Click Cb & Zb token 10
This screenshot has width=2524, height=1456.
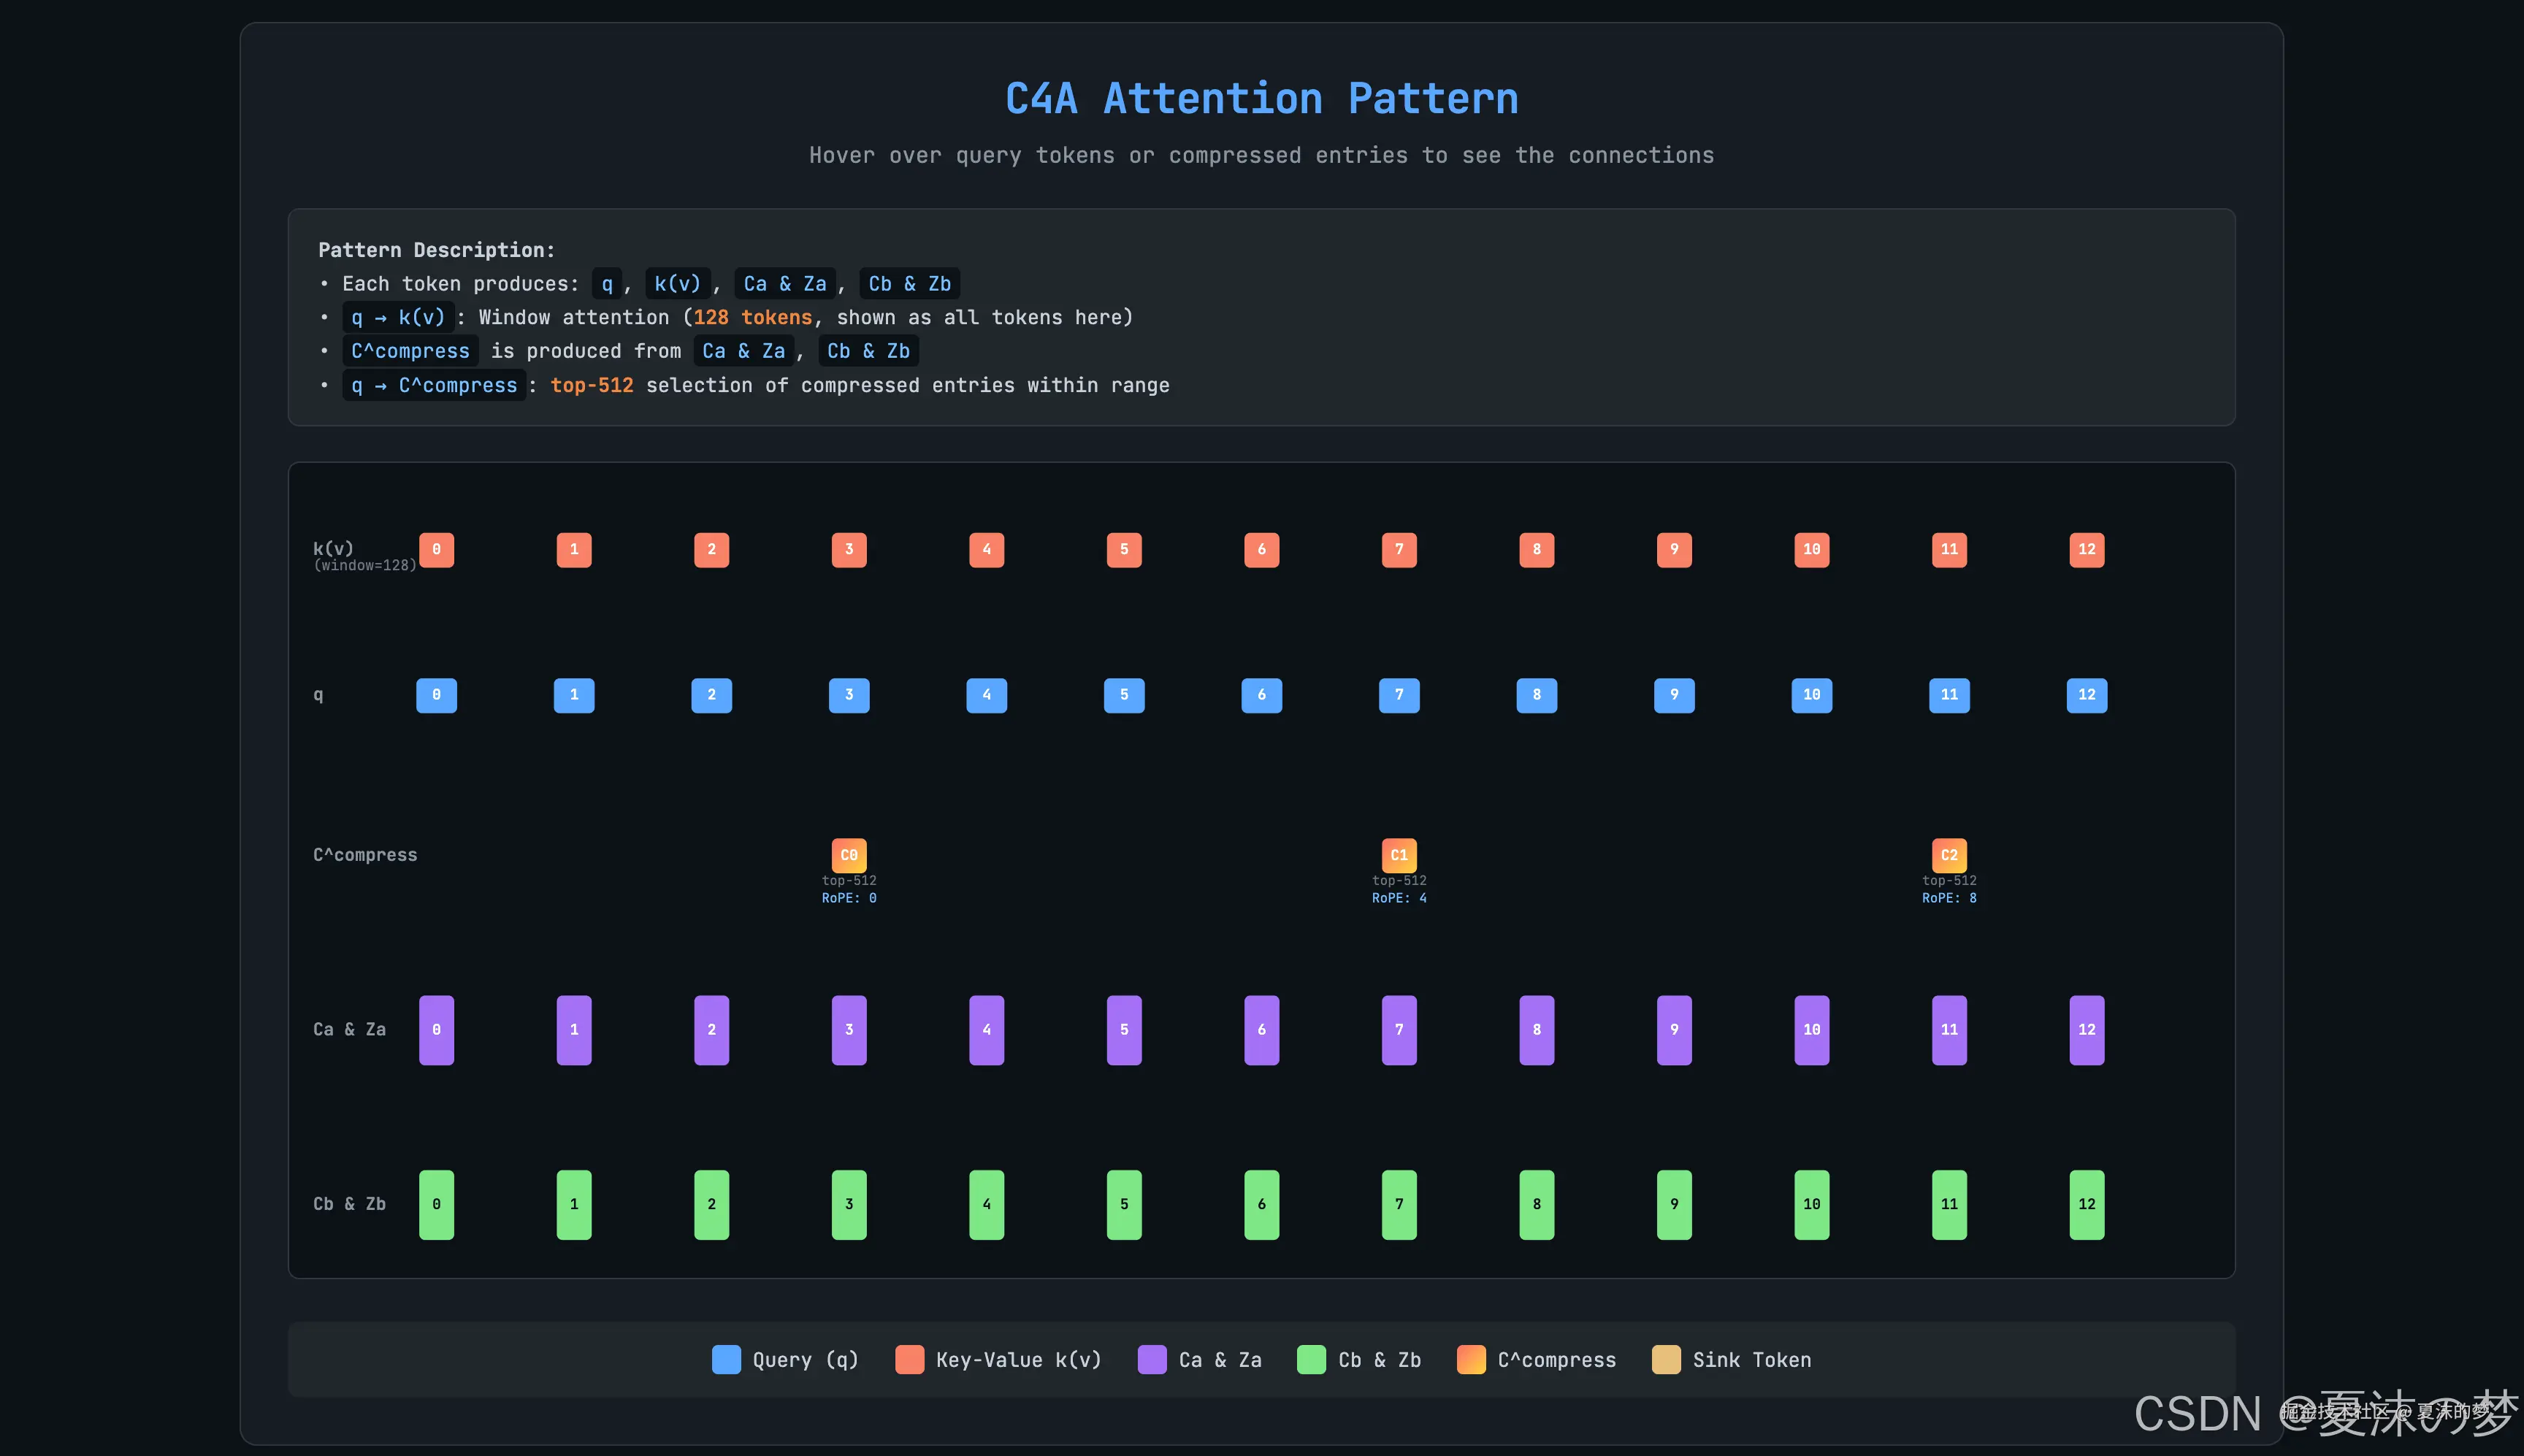pyautogui.click(x=1811, y=1204)
